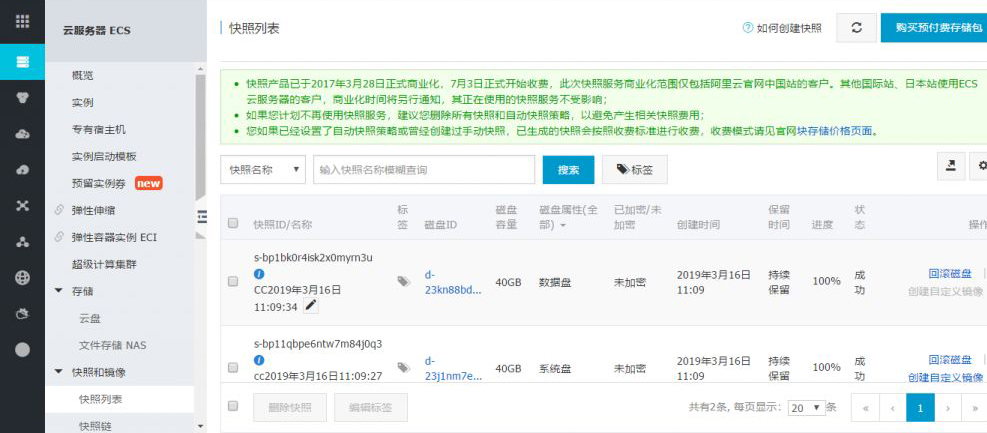
Task: Check the box for snapshot s-bp11qbpe6ntw7m84j0q3
Action: 233,368
